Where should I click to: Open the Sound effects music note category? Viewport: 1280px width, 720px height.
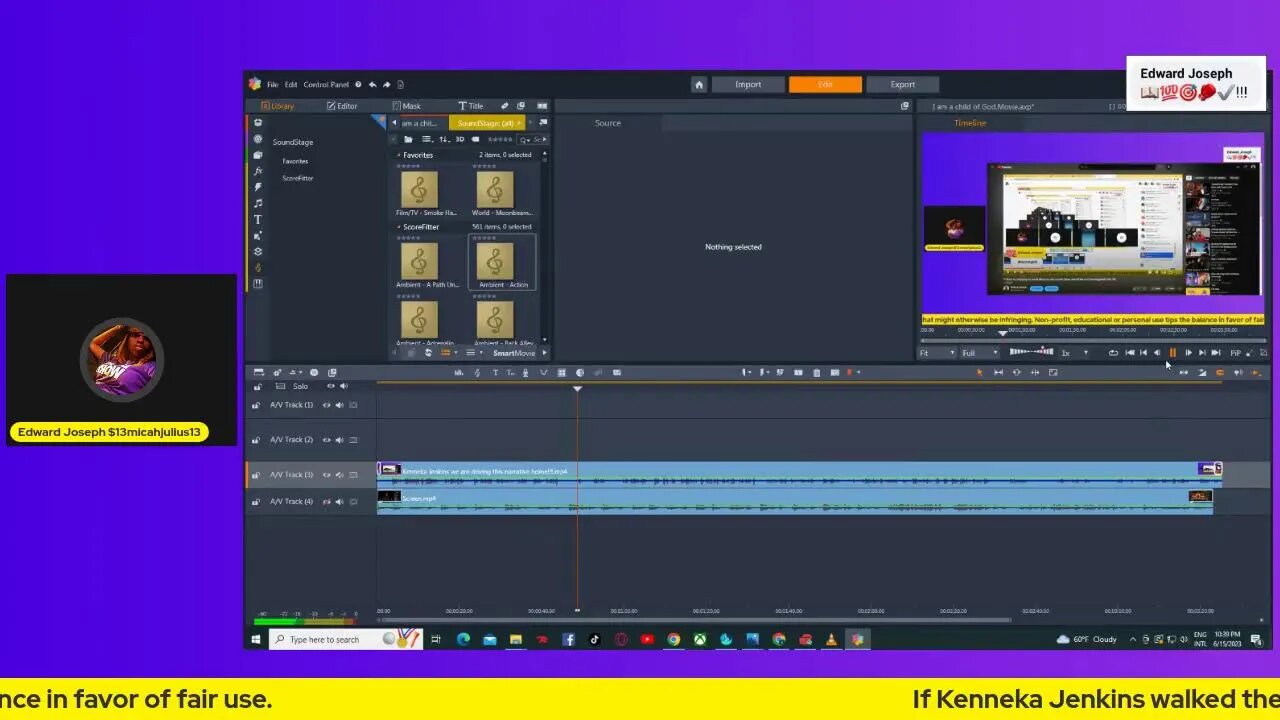point(258,203)
